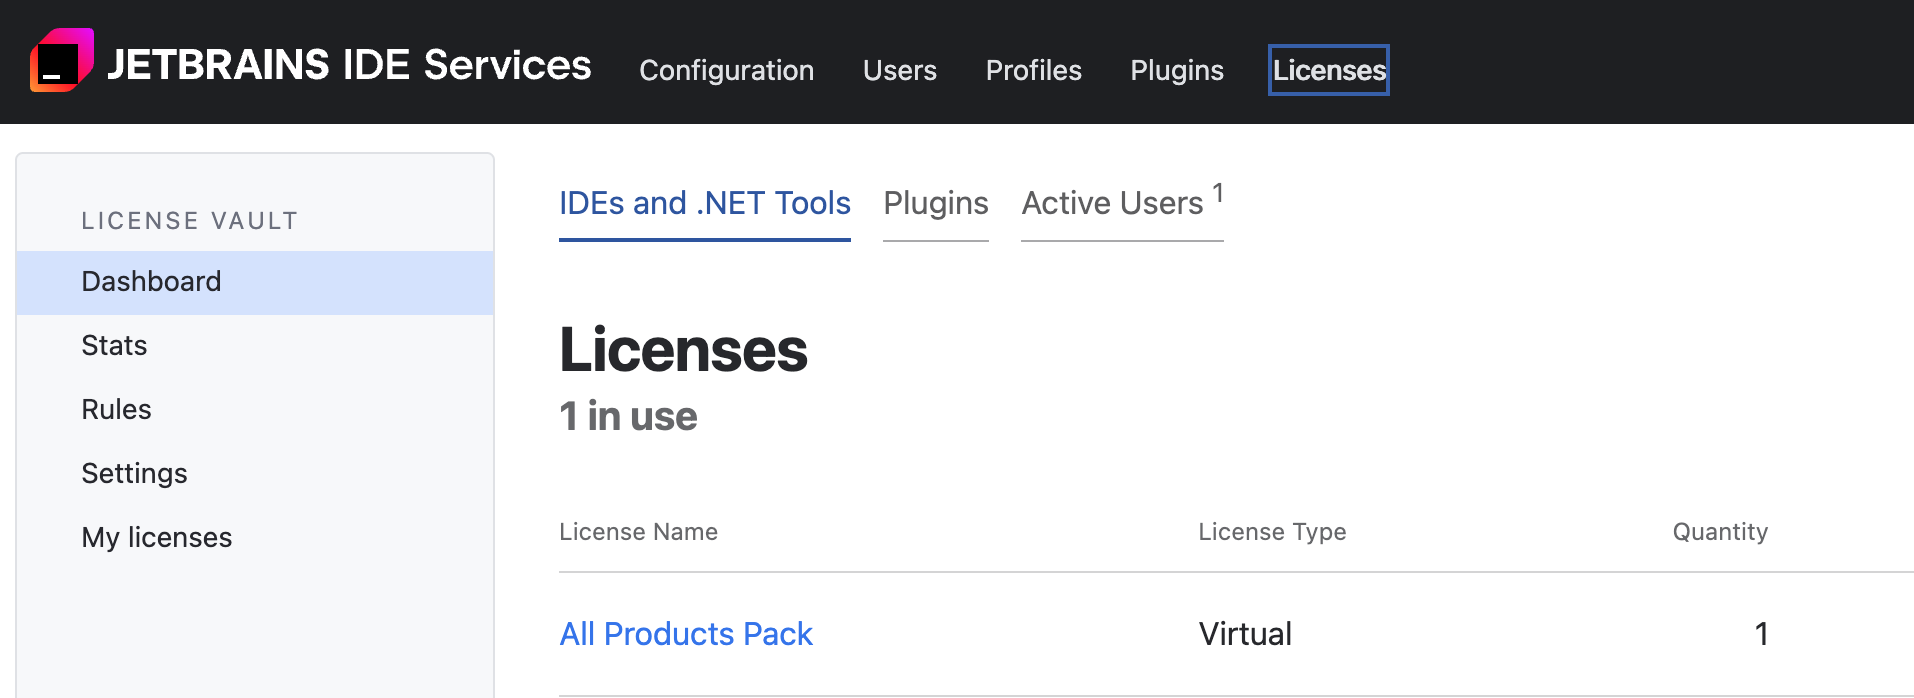Switch to the Plugins licenses tab

(x=936, y=204)
